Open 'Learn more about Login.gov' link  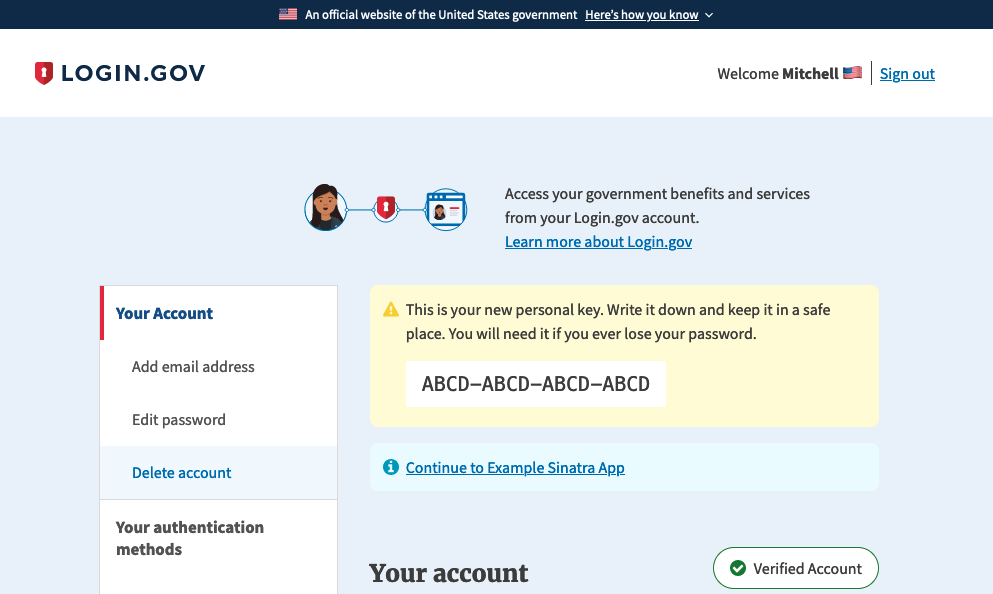pyautogui.click(x=598, y=242)
